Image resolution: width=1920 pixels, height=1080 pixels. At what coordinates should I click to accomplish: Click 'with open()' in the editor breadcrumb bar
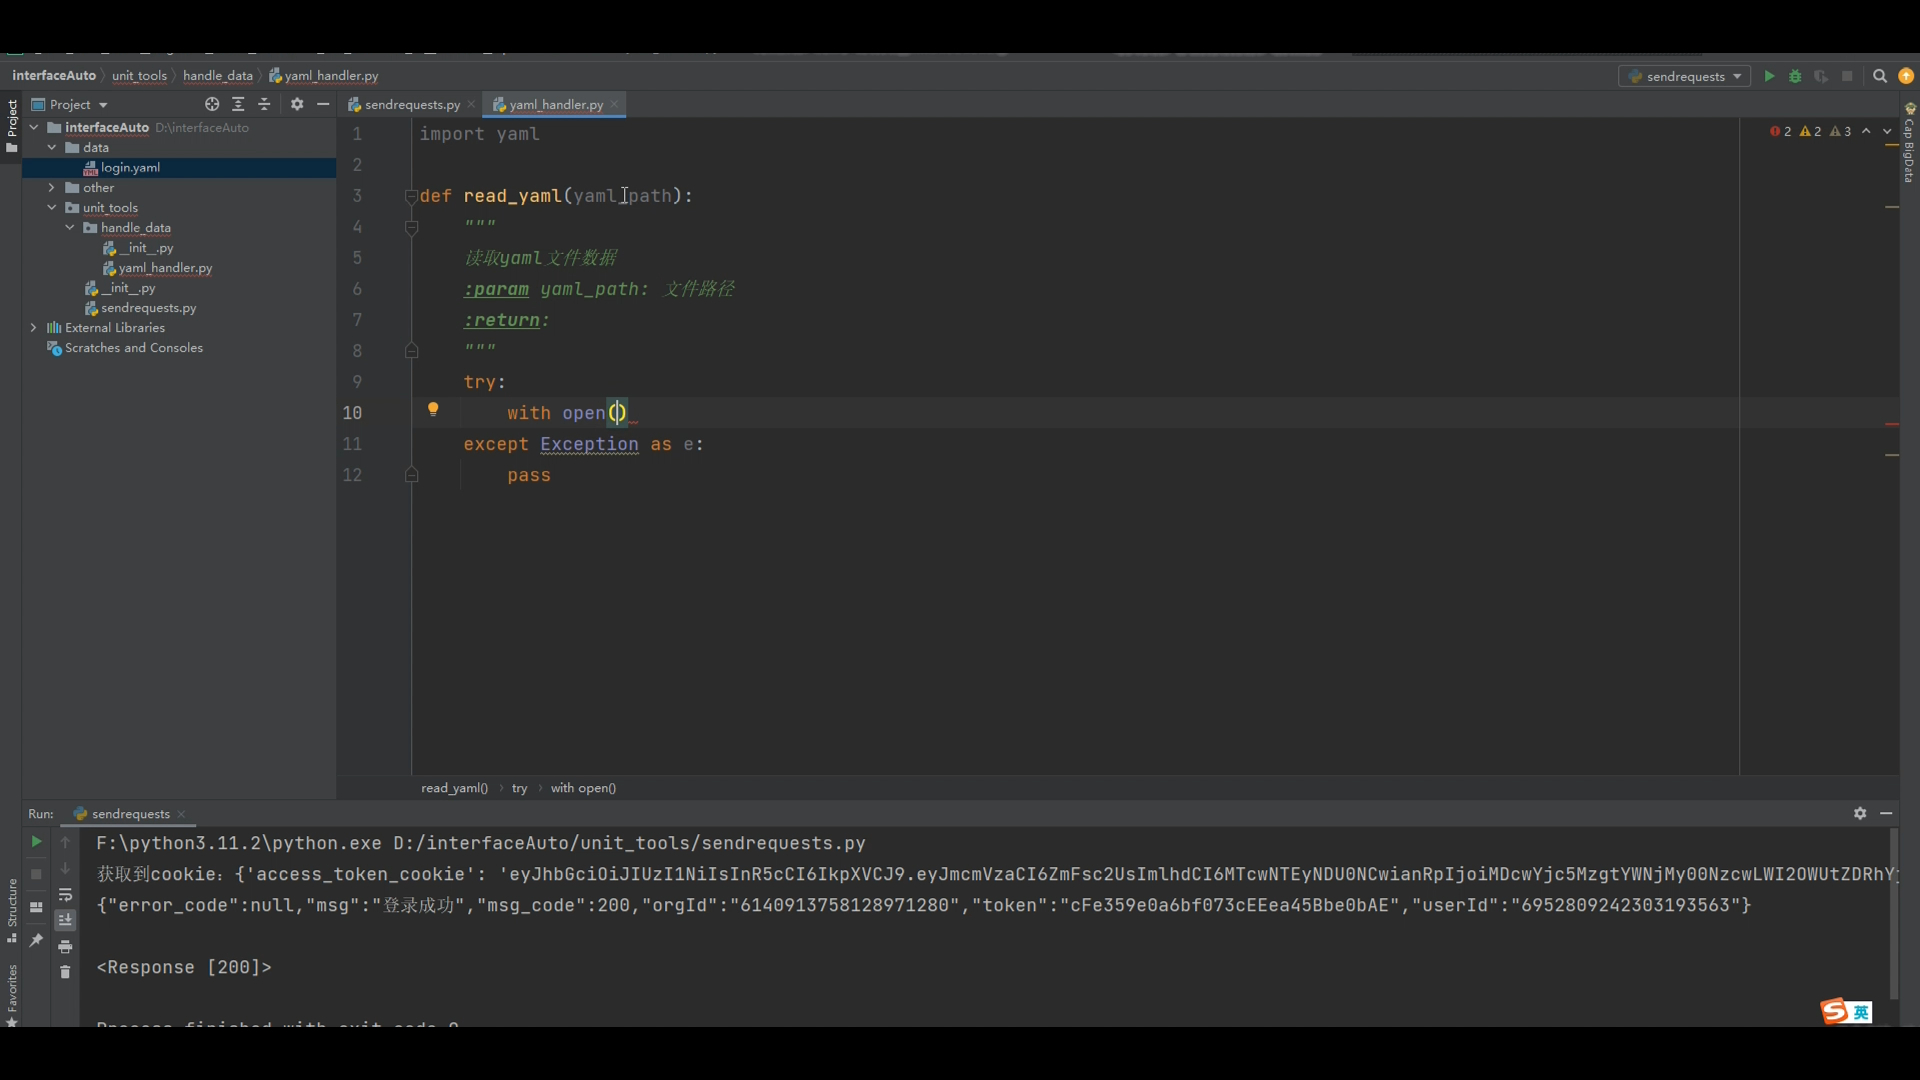pyautogui.click(x=583, y=788)
